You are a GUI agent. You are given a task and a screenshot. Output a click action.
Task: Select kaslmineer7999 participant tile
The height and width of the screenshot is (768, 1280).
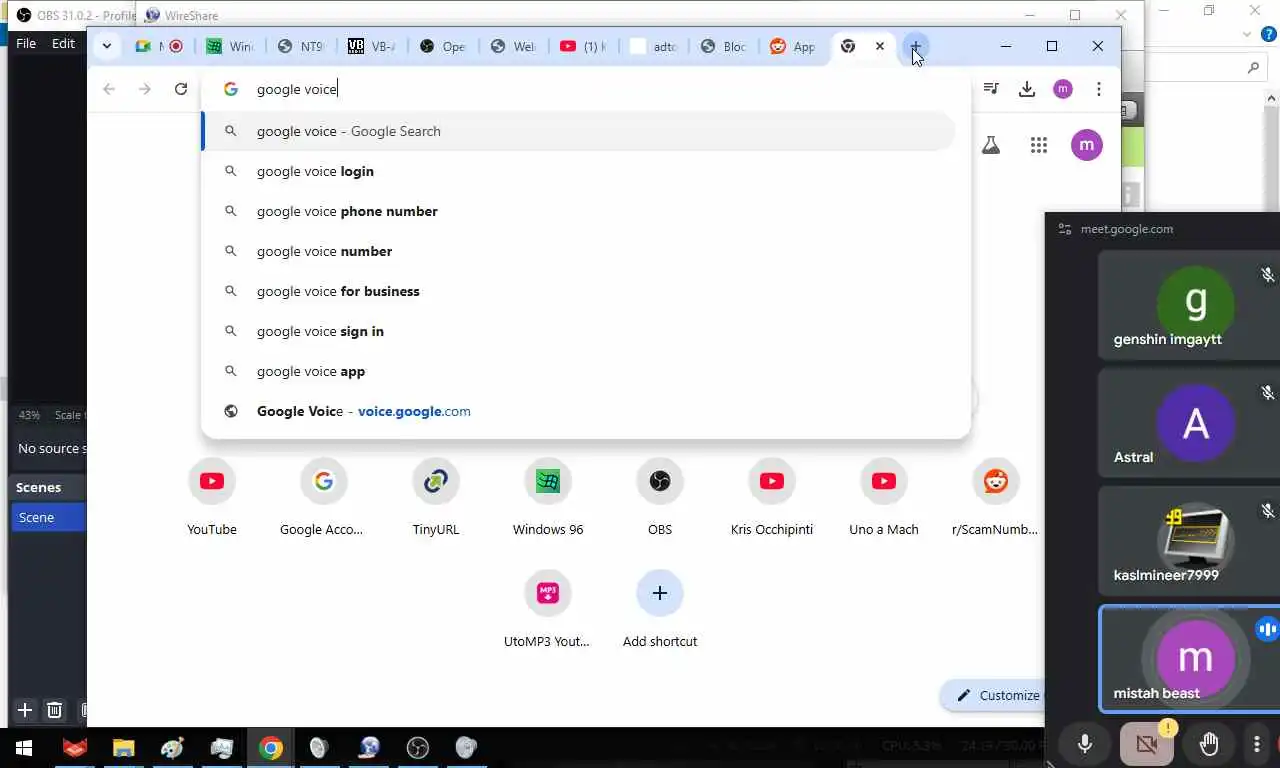click(x=1189, y=540)
